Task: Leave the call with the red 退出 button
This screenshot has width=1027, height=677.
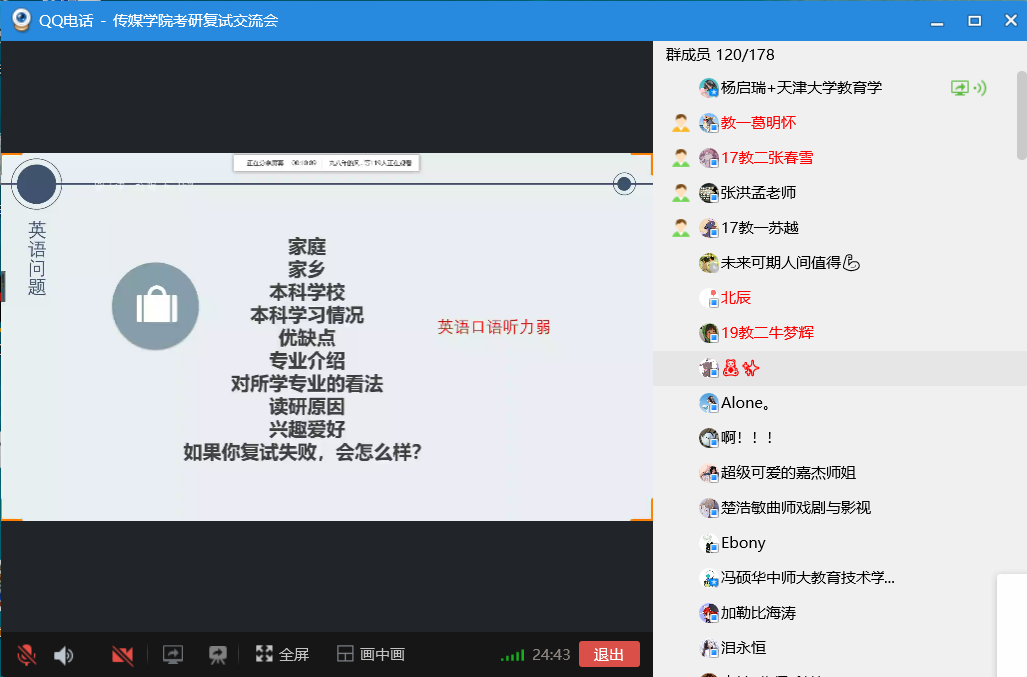Action: pos(609,655)
